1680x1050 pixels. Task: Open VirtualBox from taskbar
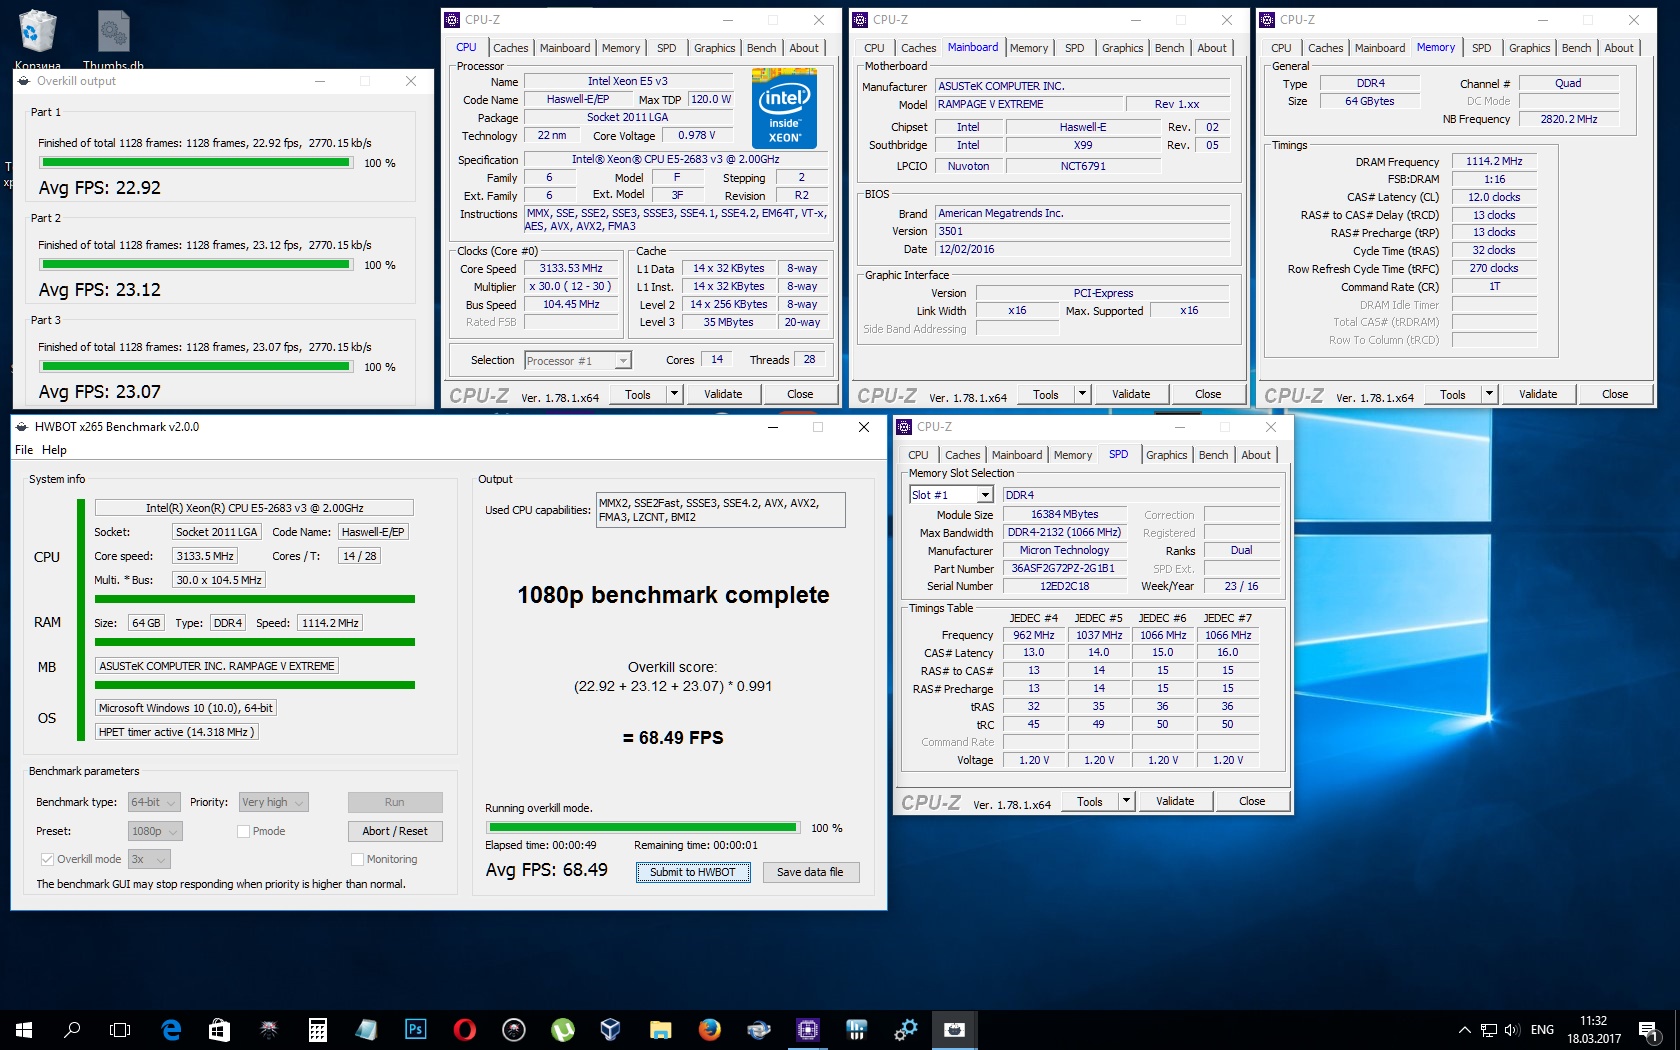(x=611, y=1029)
